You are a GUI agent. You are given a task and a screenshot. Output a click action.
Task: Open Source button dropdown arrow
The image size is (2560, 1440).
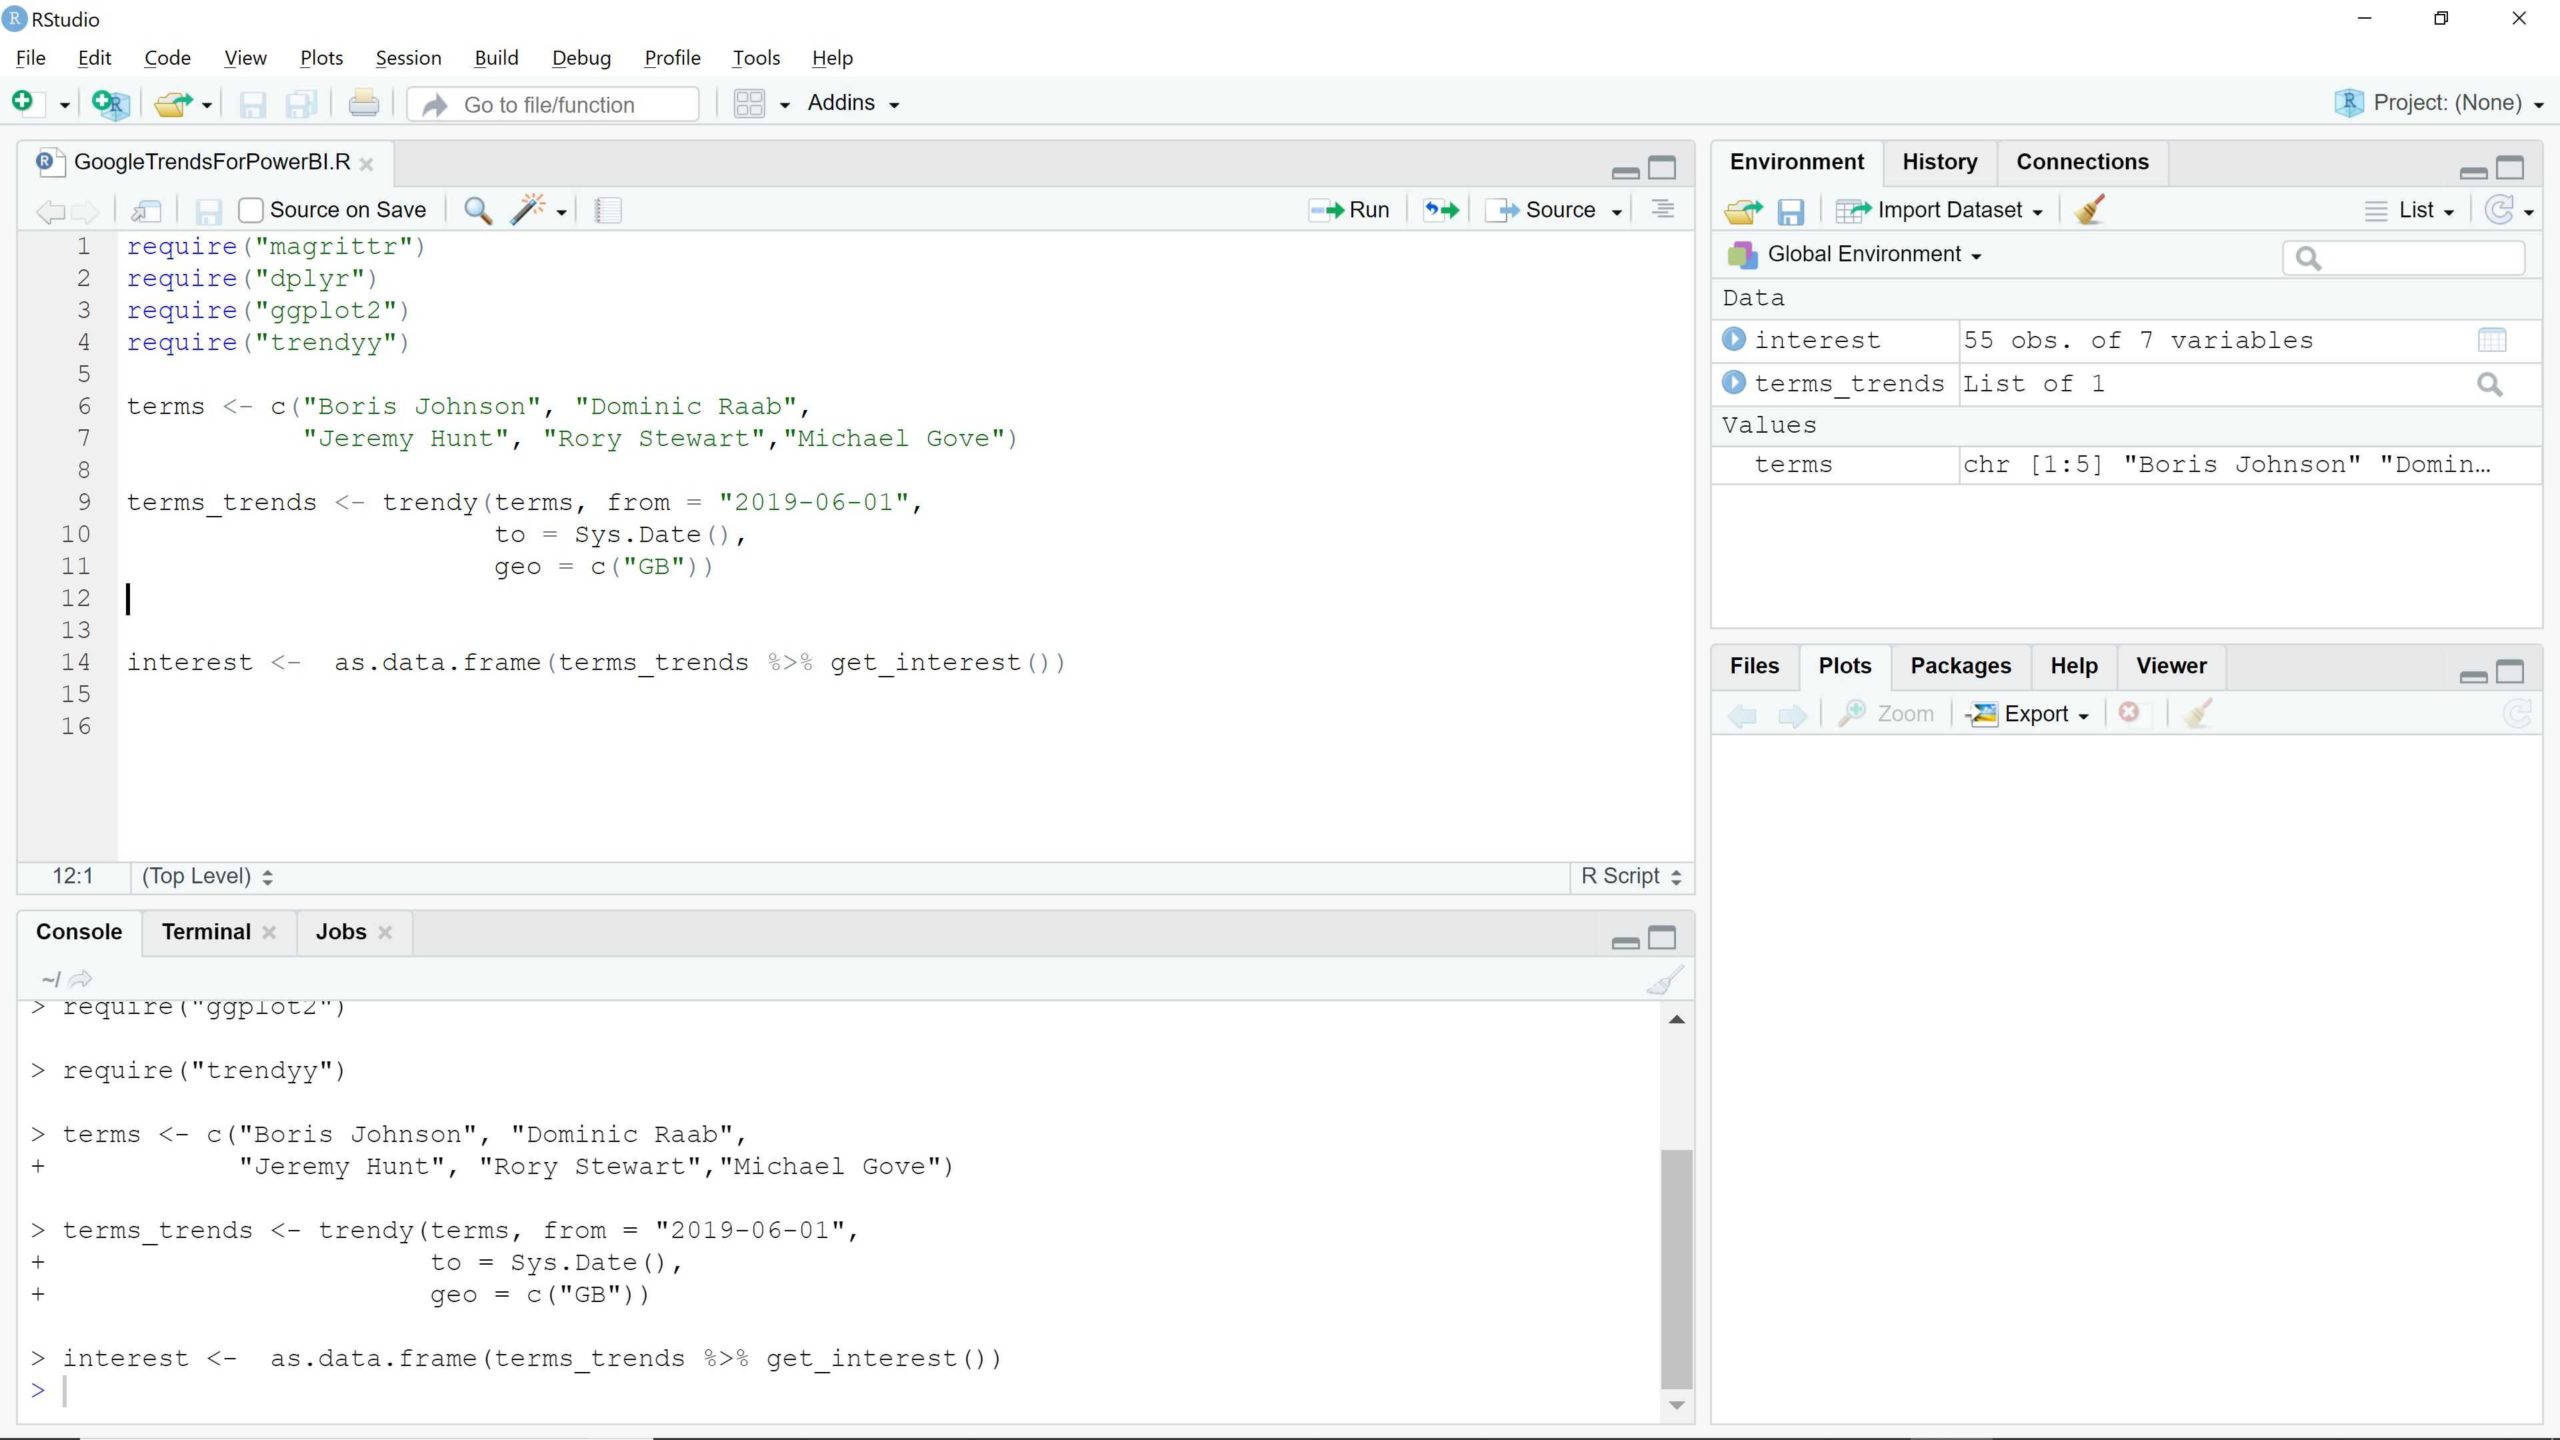[x=1616, y=211]
